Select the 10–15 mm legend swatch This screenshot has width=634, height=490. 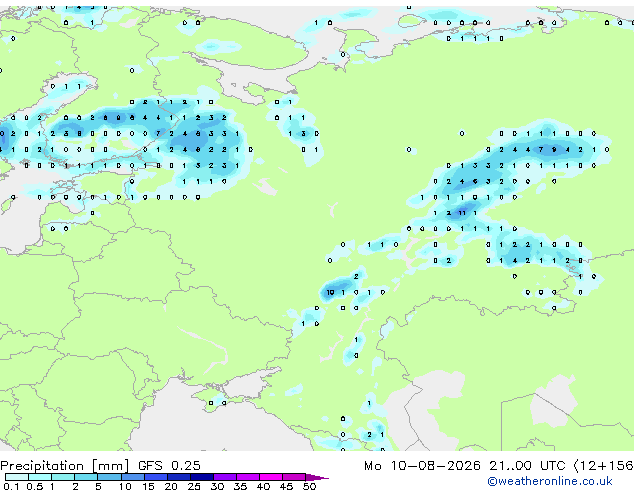tap(132, 477)
